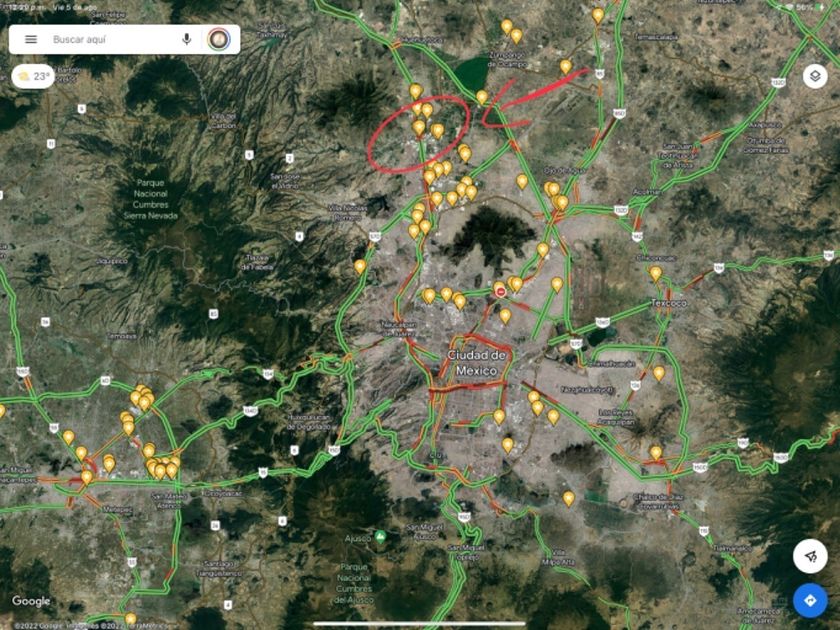This screenshot has height=630, width=840.
Task: Tap the 'San Mateo Atenco' label
Action: pyautogui.click(x=169, y=501)
